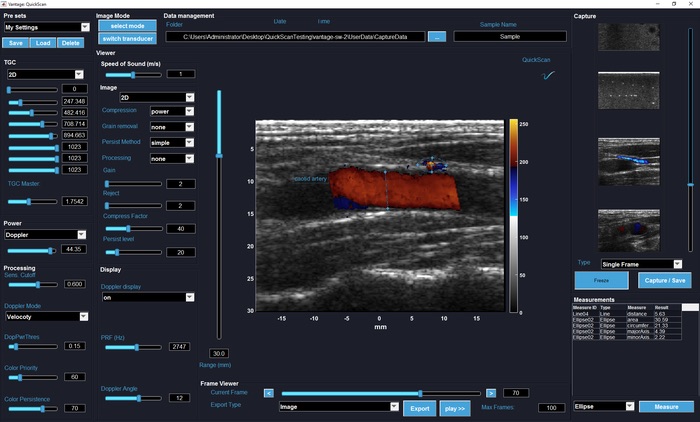700x422 pixels.
Task: Click the Sample Name input field
Action: tap(510, 37)
